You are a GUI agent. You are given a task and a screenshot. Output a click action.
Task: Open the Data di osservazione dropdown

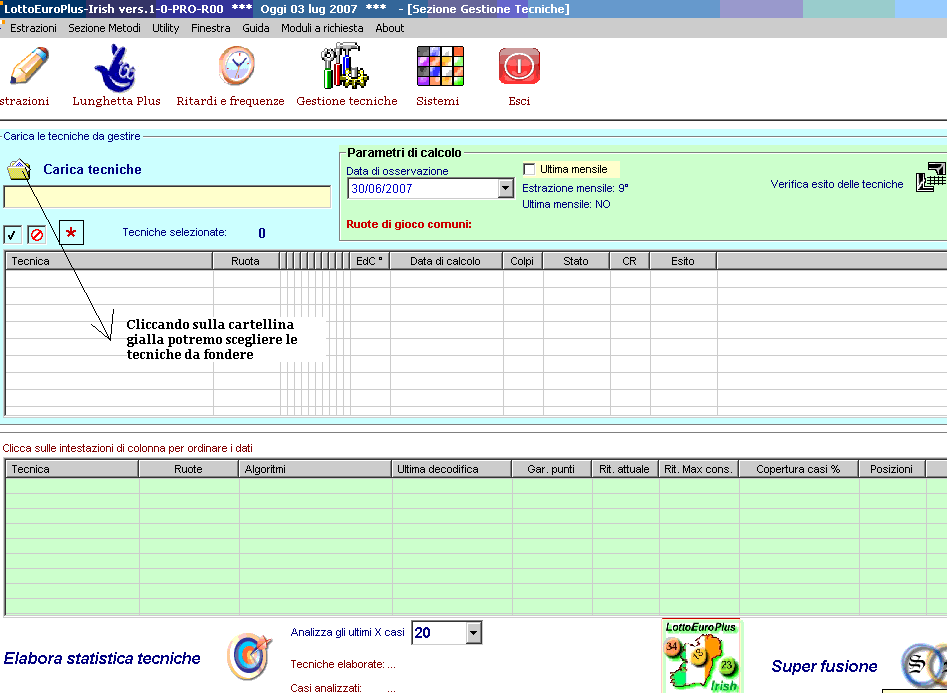(x=506, y=189)
